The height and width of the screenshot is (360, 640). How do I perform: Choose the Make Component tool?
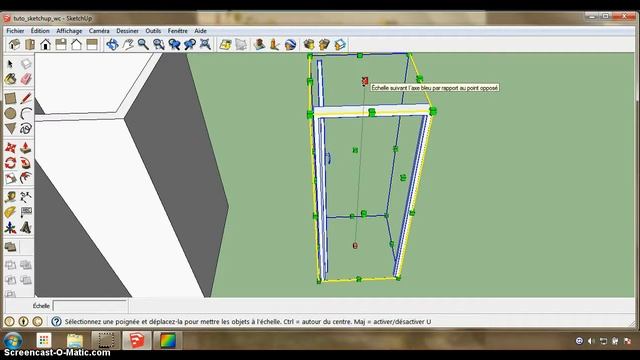26,64
